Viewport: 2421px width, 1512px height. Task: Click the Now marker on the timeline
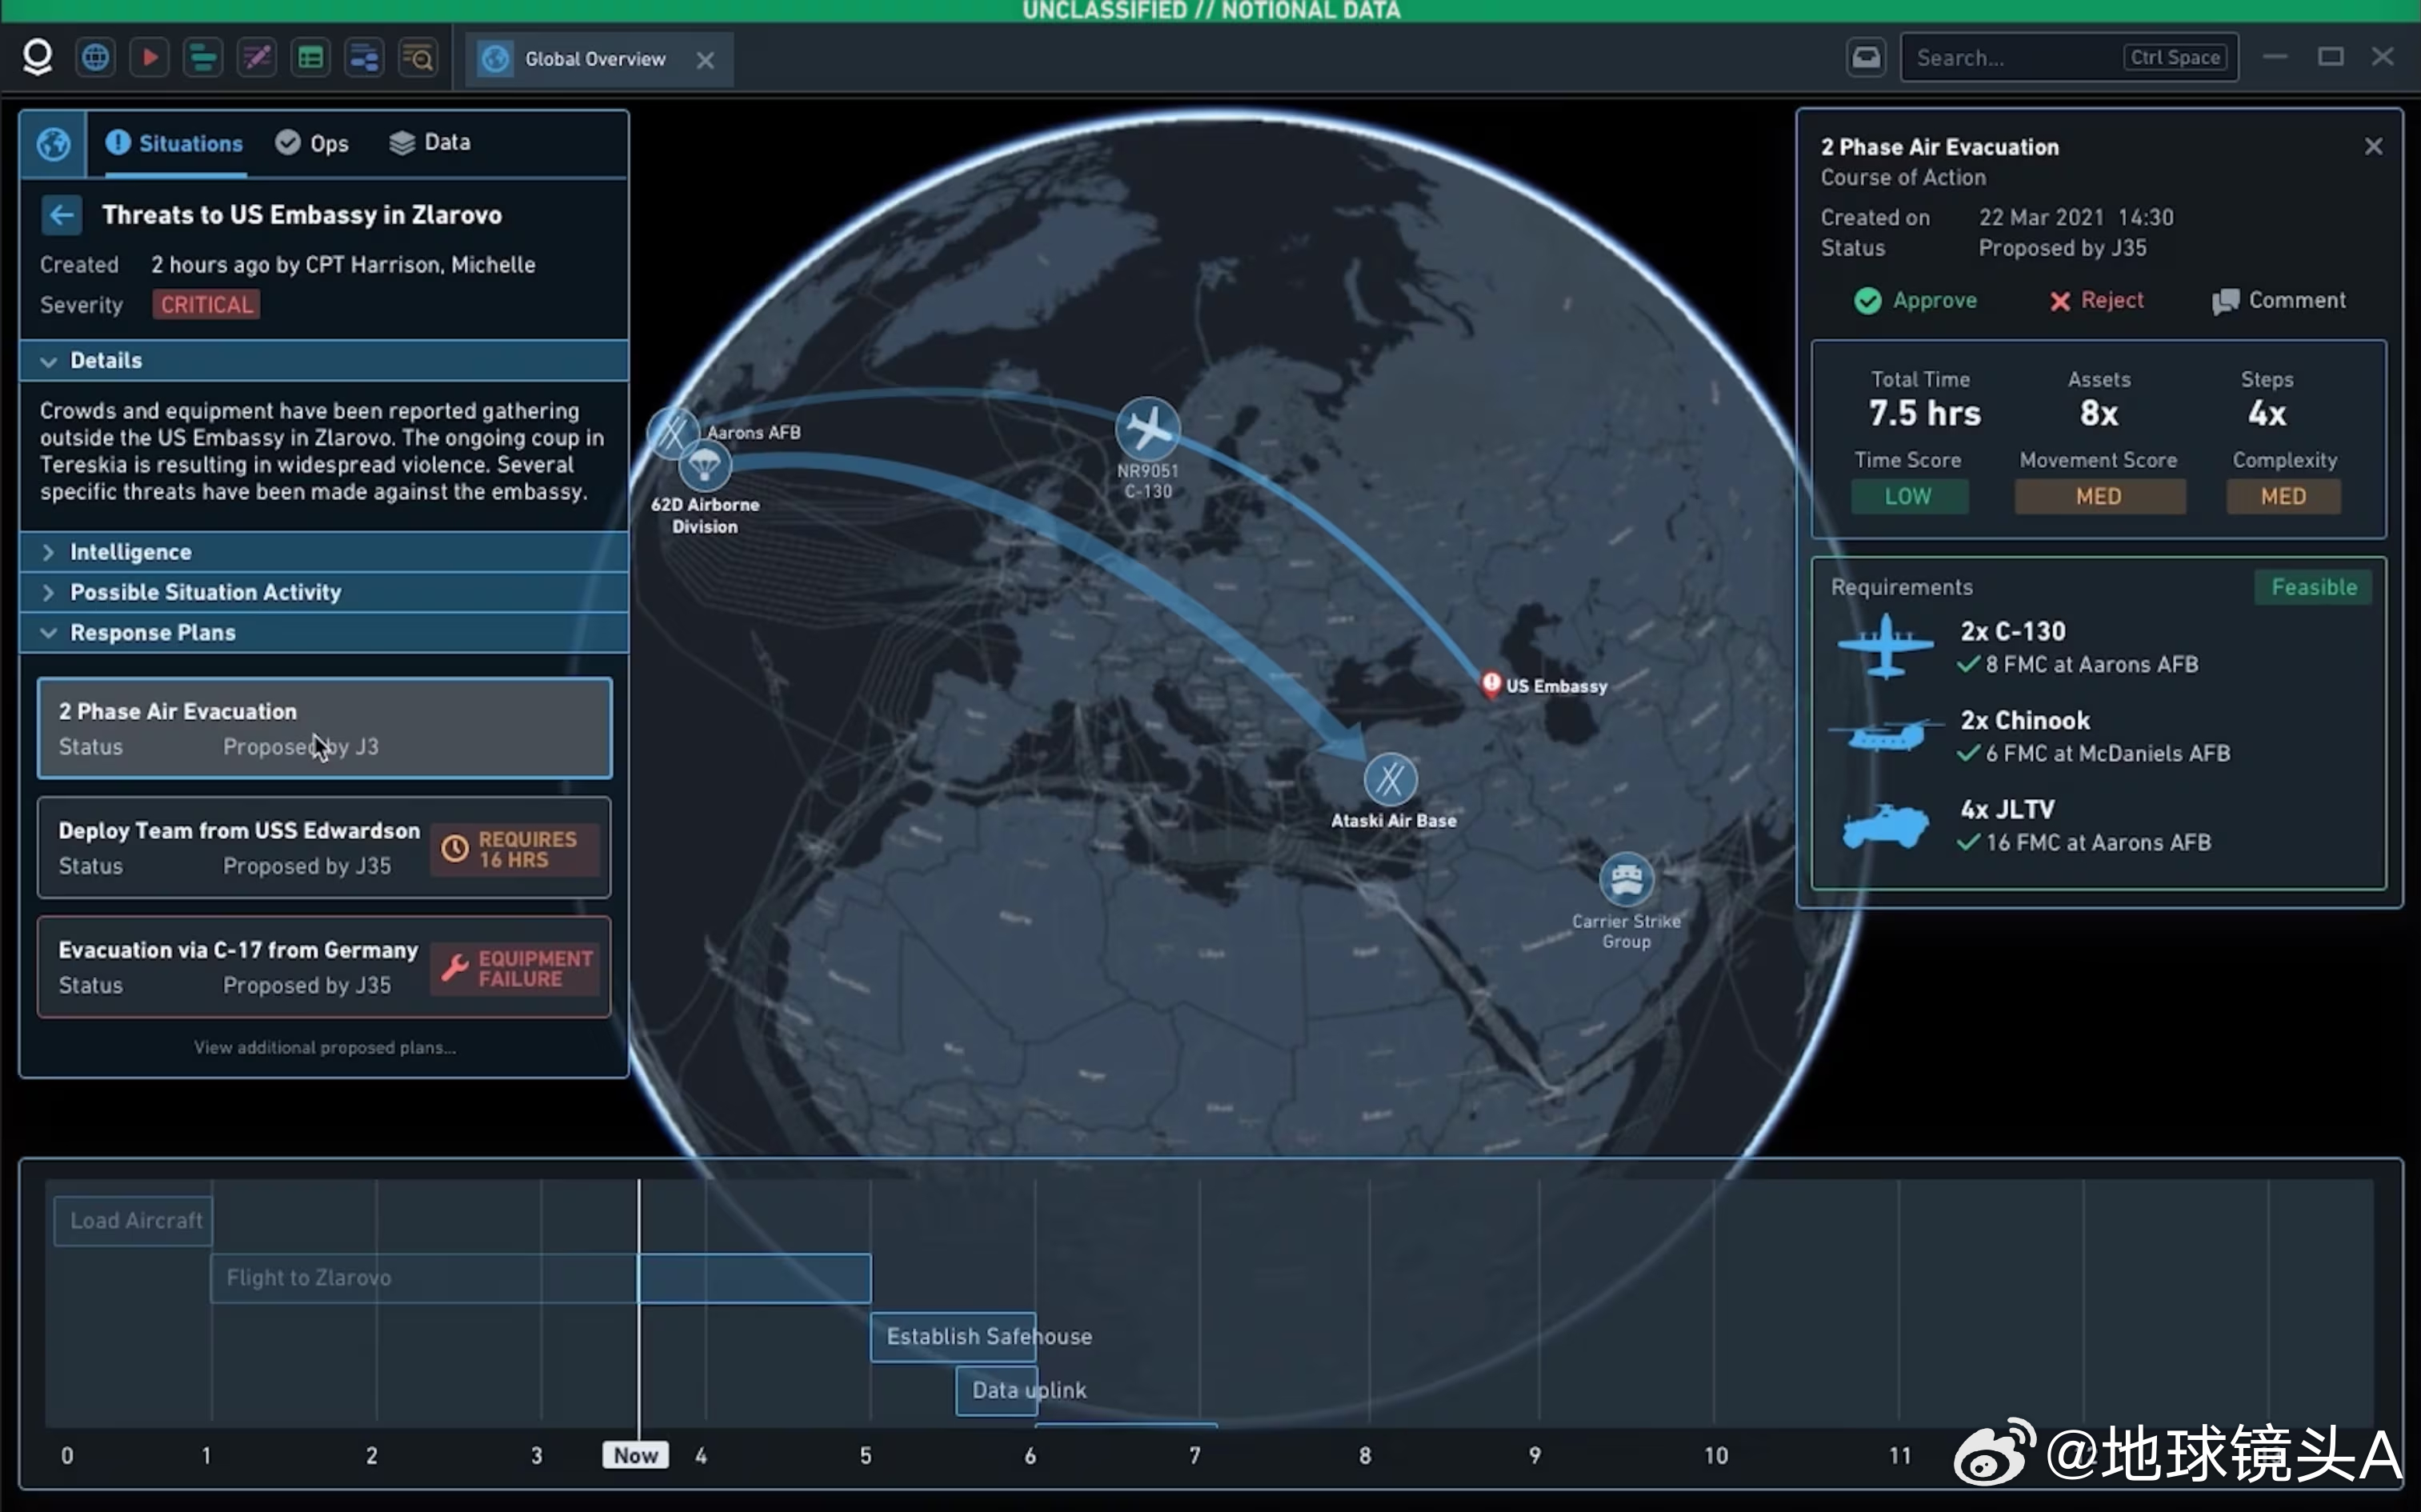point(636,1455)
